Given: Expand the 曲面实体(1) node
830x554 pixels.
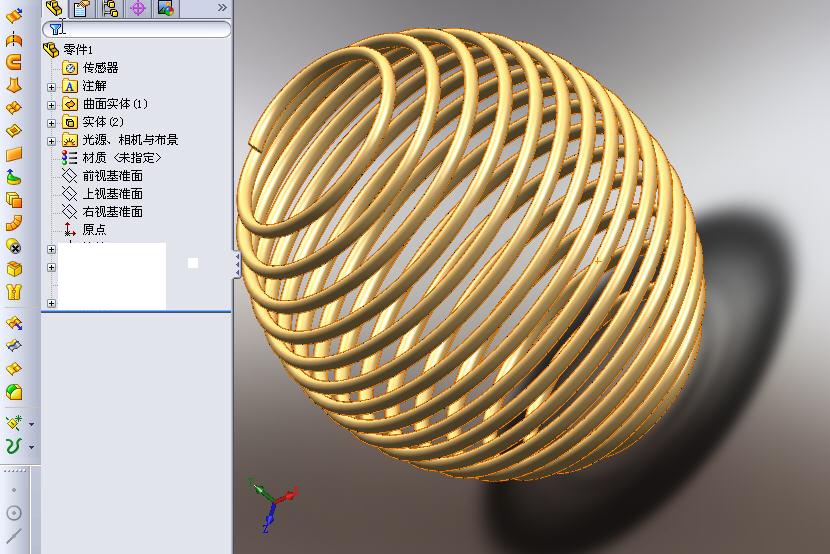Looking at the screenshot, I should click(51, 105).
